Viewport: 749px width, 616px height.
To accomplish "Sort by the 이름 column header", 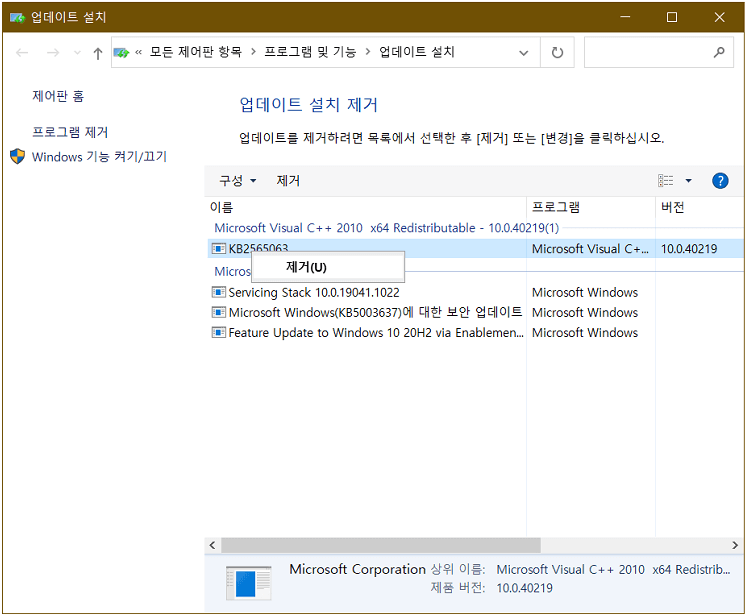I will [x=367, y=207].
